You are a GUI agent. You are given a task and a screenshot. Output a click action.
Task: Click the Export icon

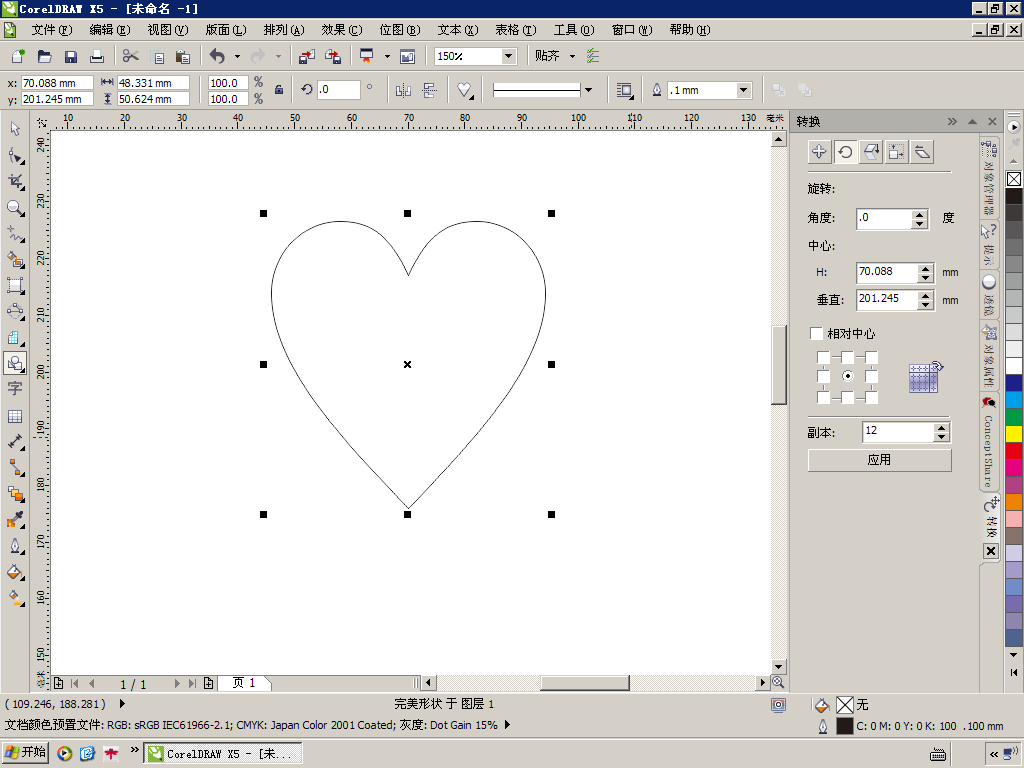pos(333,56)
